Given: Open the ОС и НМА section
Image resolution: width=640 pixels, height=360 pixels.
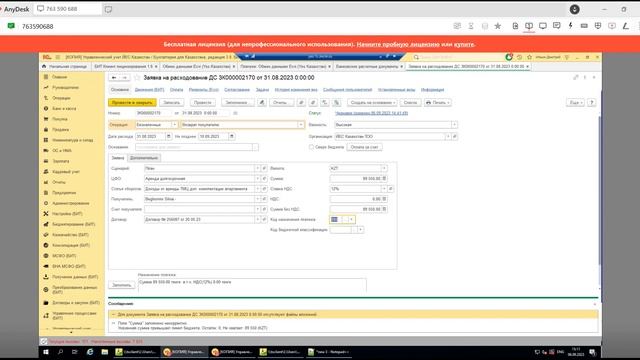Looking at the screenshot, I should point(62,151).
